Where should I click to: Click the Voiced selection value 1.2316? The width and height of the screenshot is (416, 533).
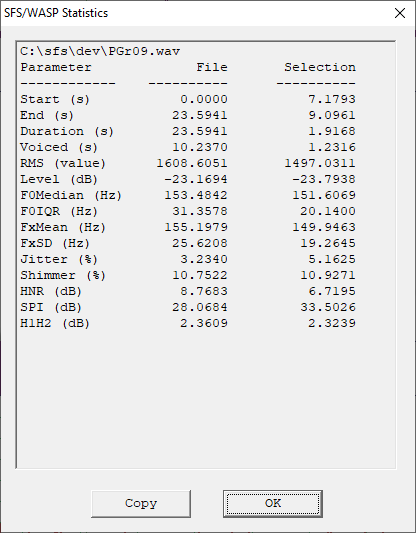tap(332, 147)
